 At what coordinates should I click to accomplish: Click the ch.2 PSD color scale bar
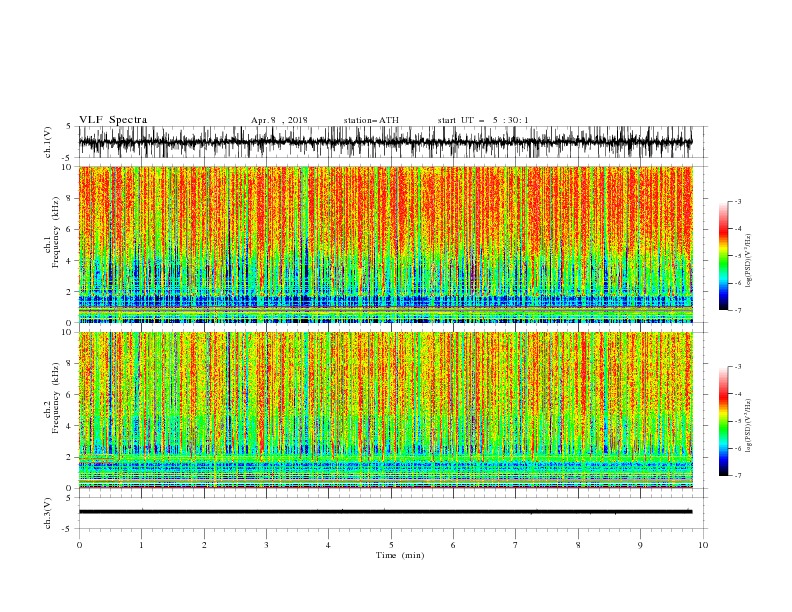[x=723, y=421]
